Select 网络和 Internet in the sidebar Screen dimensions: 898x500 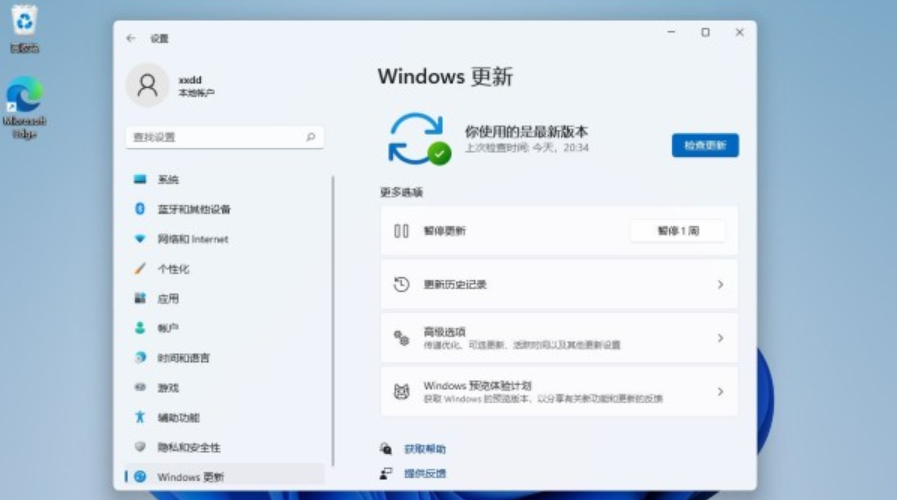pyautogui.click(x=224, y=239)
